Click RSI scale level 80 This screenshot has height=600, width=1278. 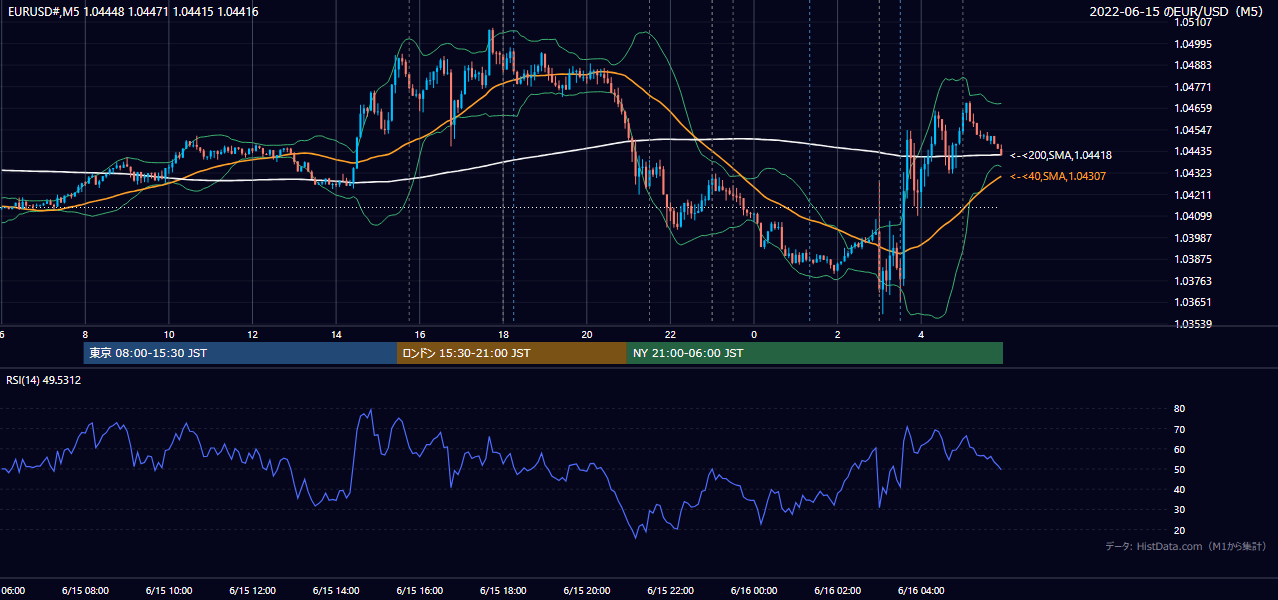point(1179,409)
